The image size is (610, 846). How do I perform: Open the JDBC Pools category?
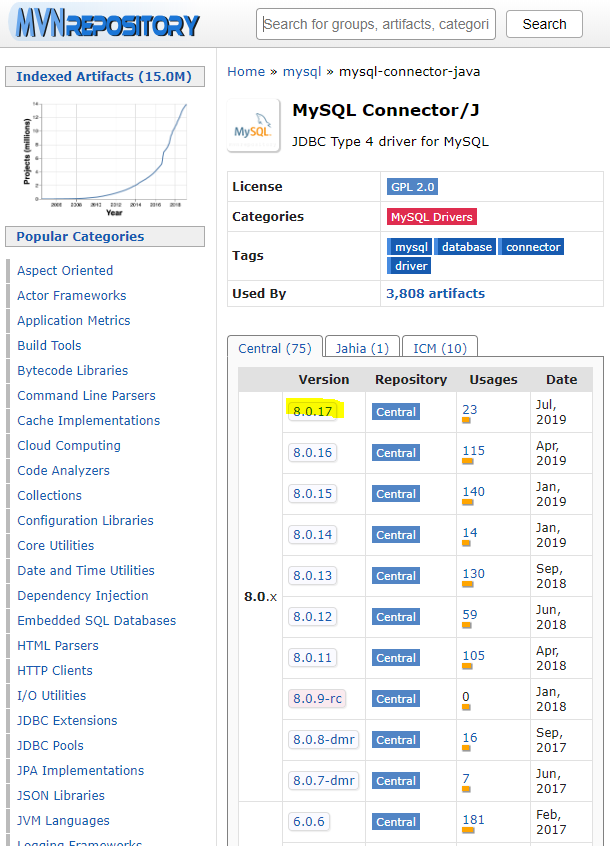tap(50, 746)
